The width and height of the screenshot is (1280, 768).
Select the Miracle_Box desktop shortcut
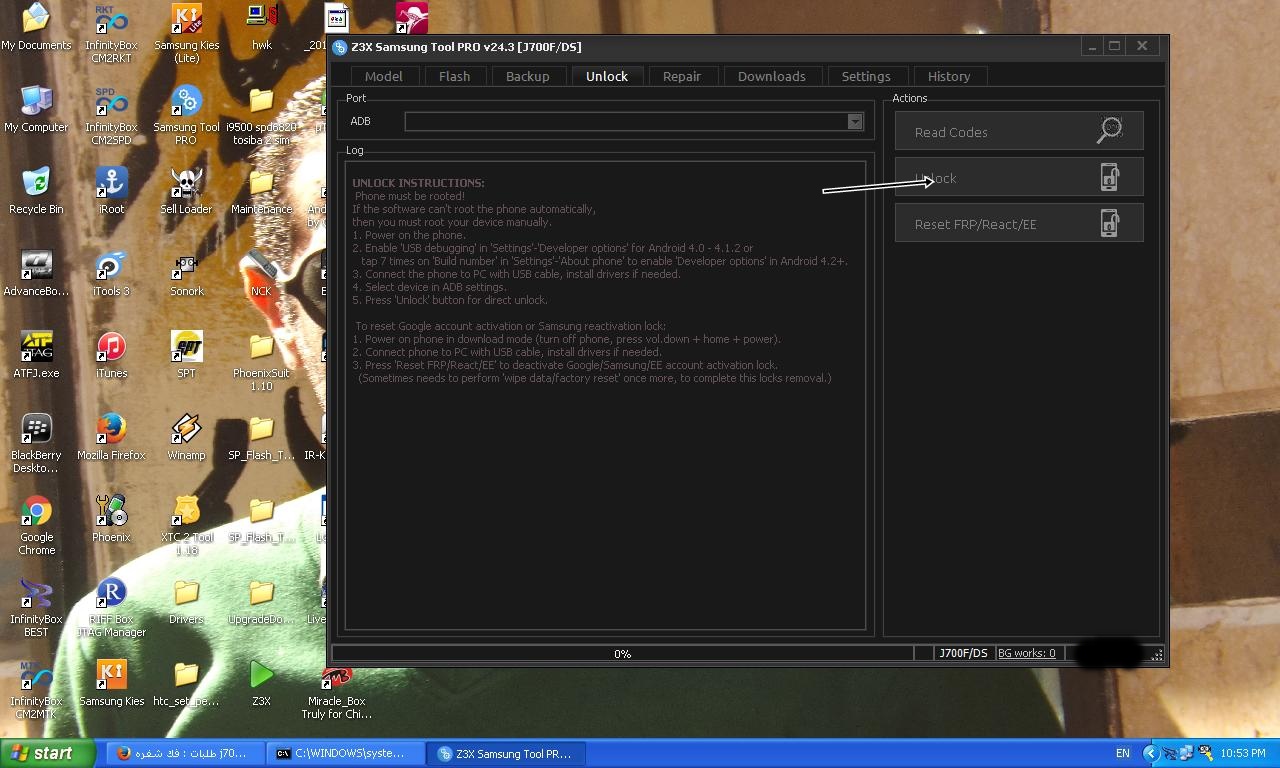336,690
